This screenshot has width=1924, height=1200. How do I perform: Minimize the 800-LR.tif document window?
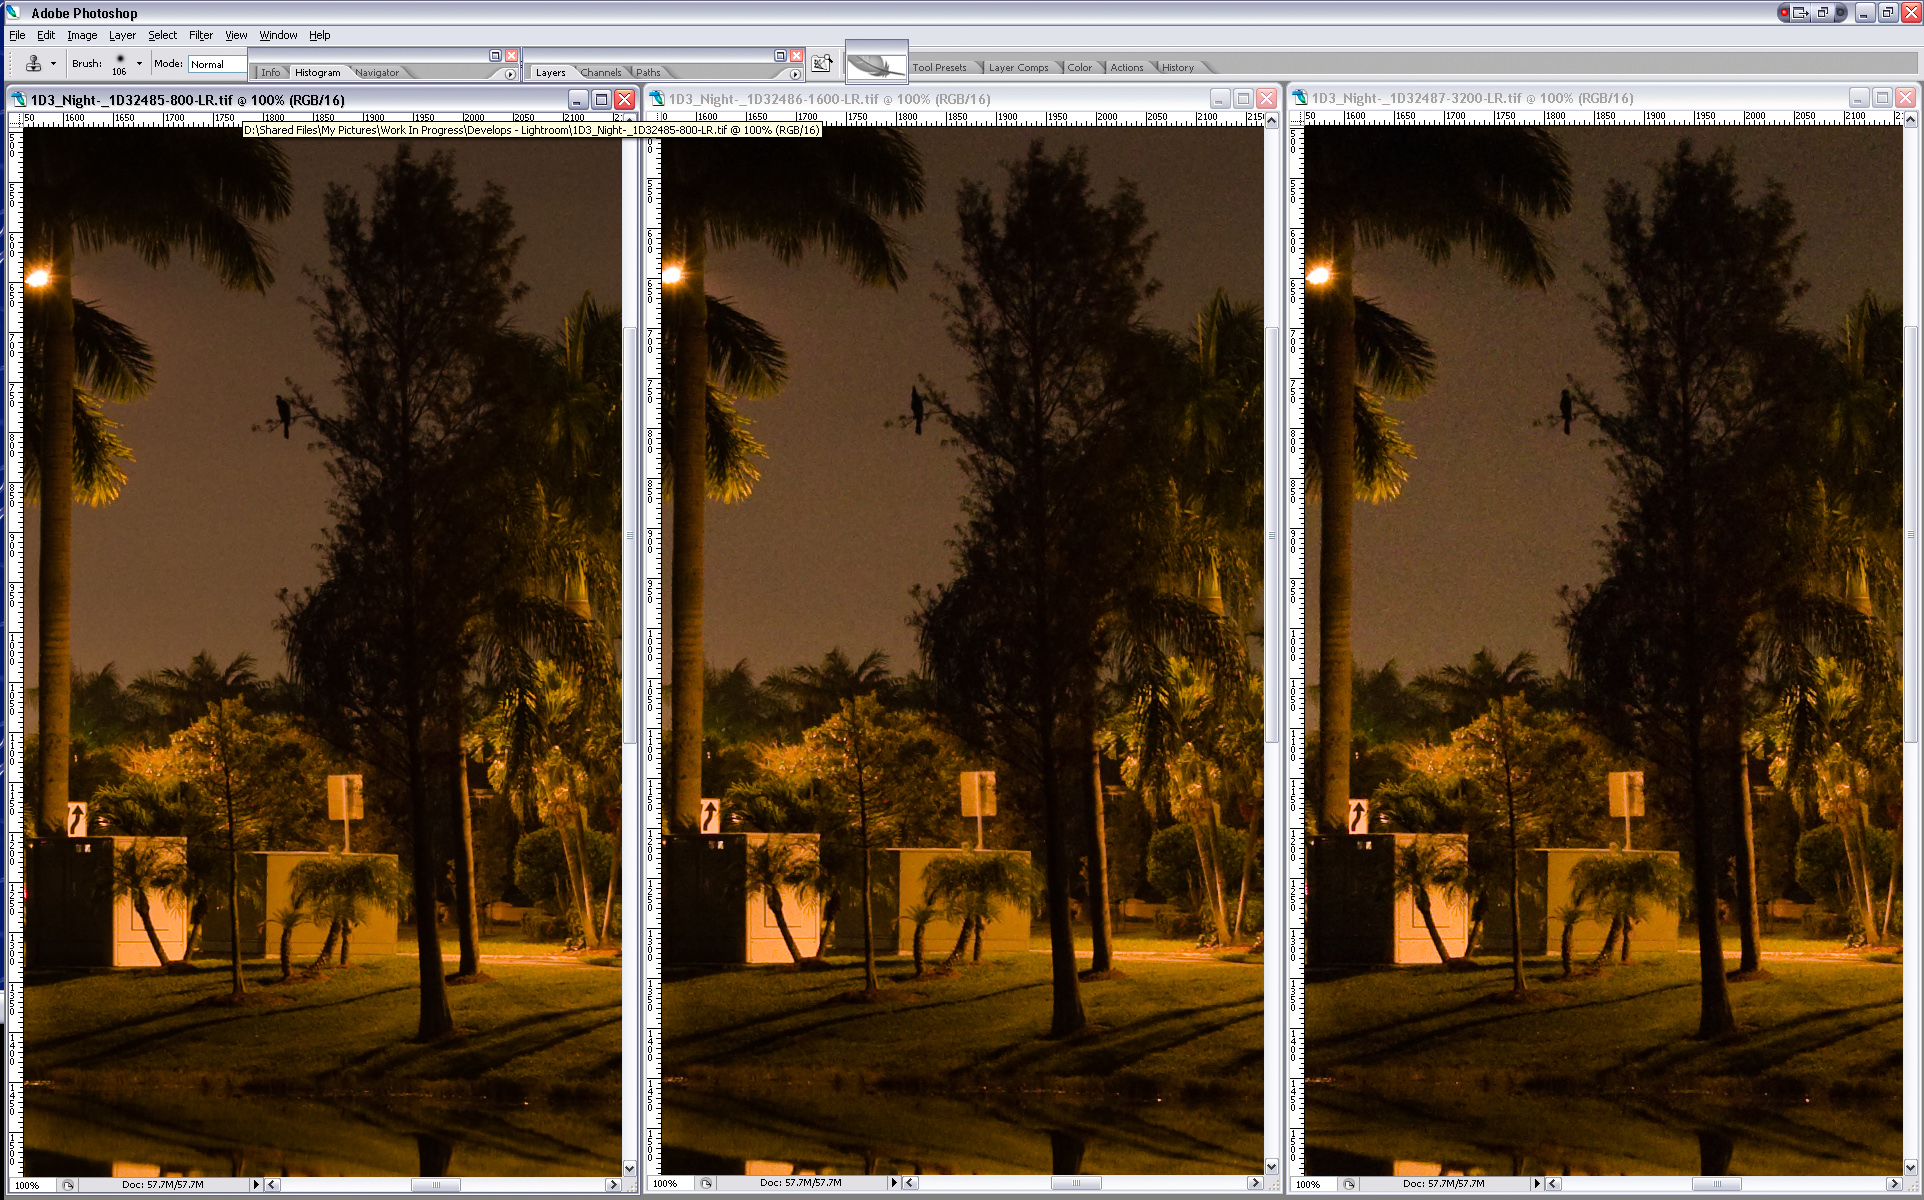point(577,99)
